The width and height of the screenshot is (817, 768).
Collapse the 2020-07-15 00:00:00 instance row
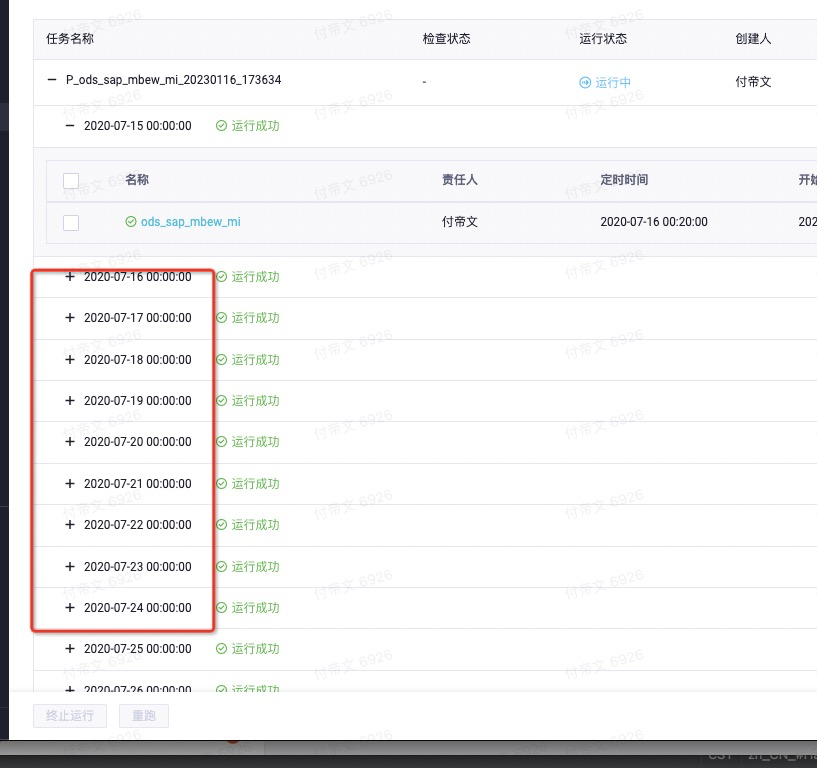coord(70,126)
